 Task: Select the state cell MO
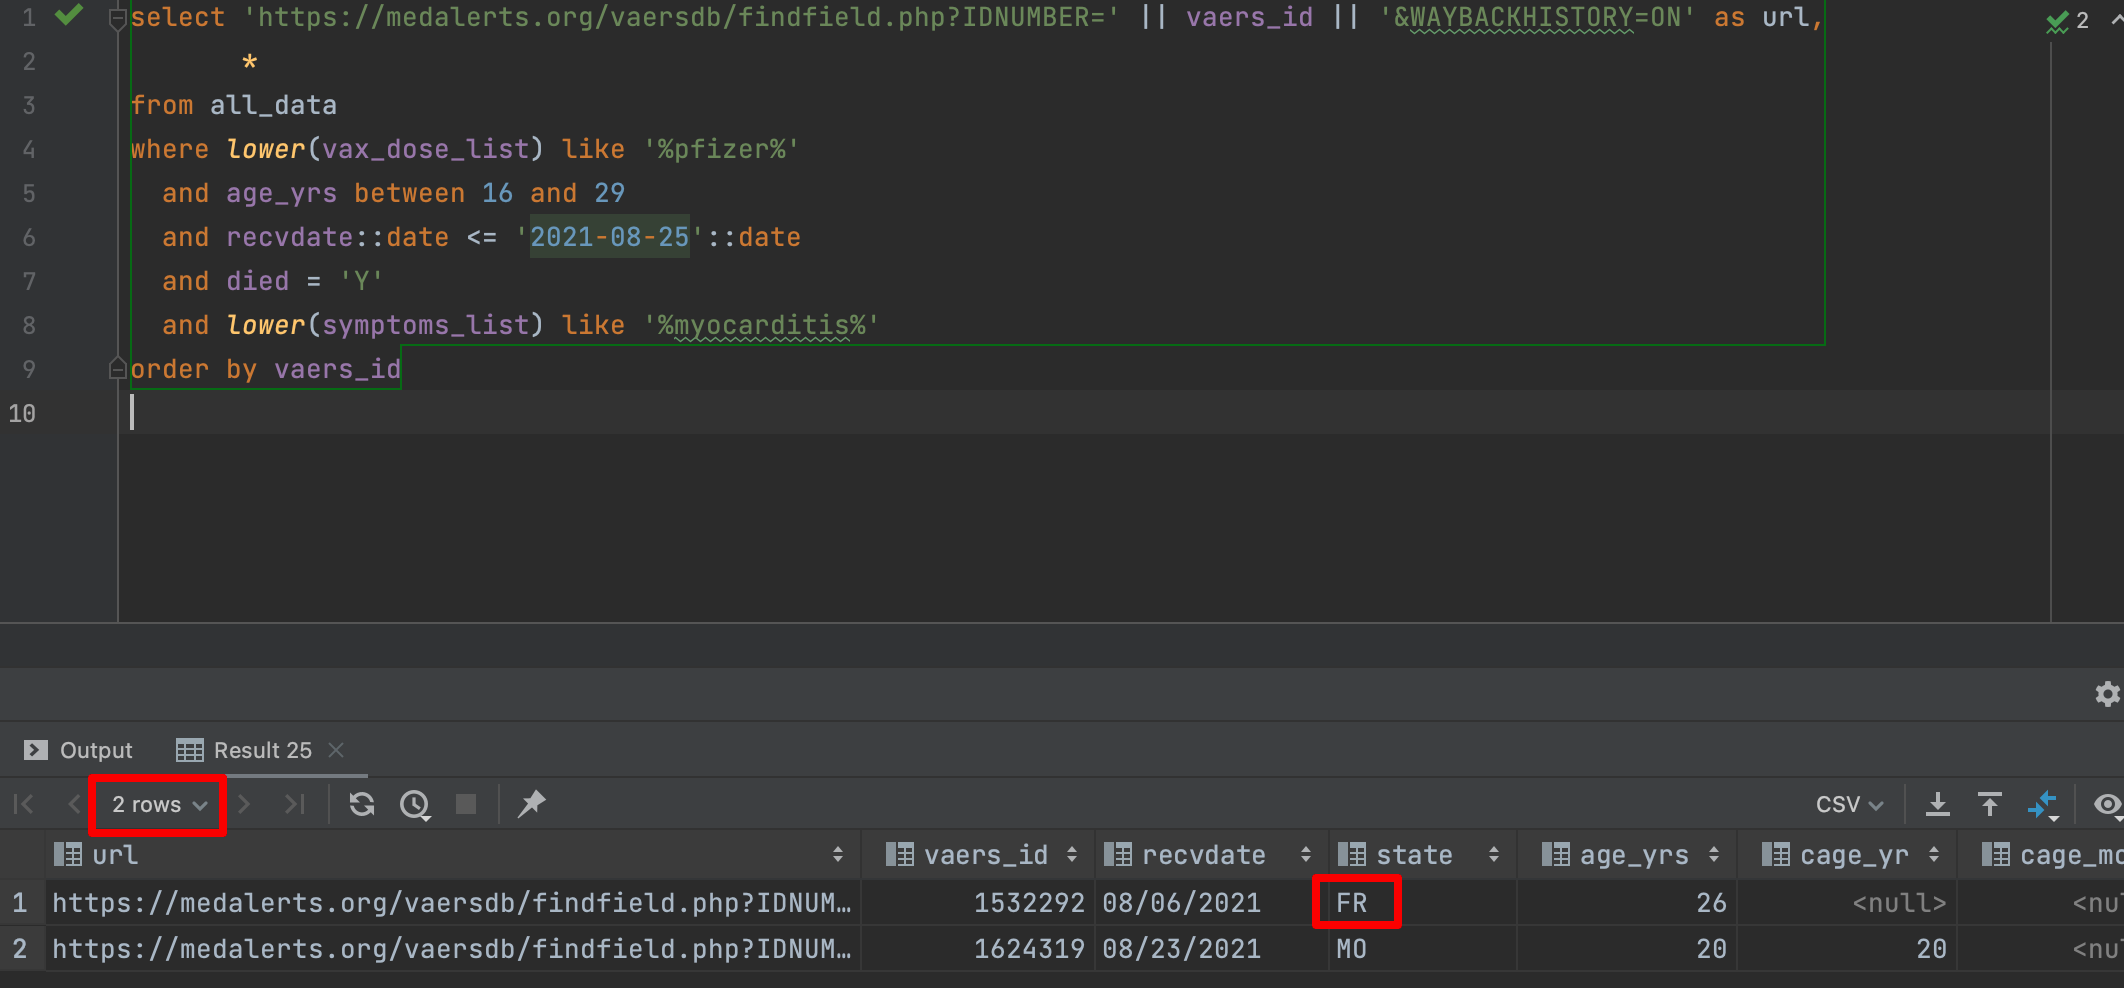[1422, 949]
